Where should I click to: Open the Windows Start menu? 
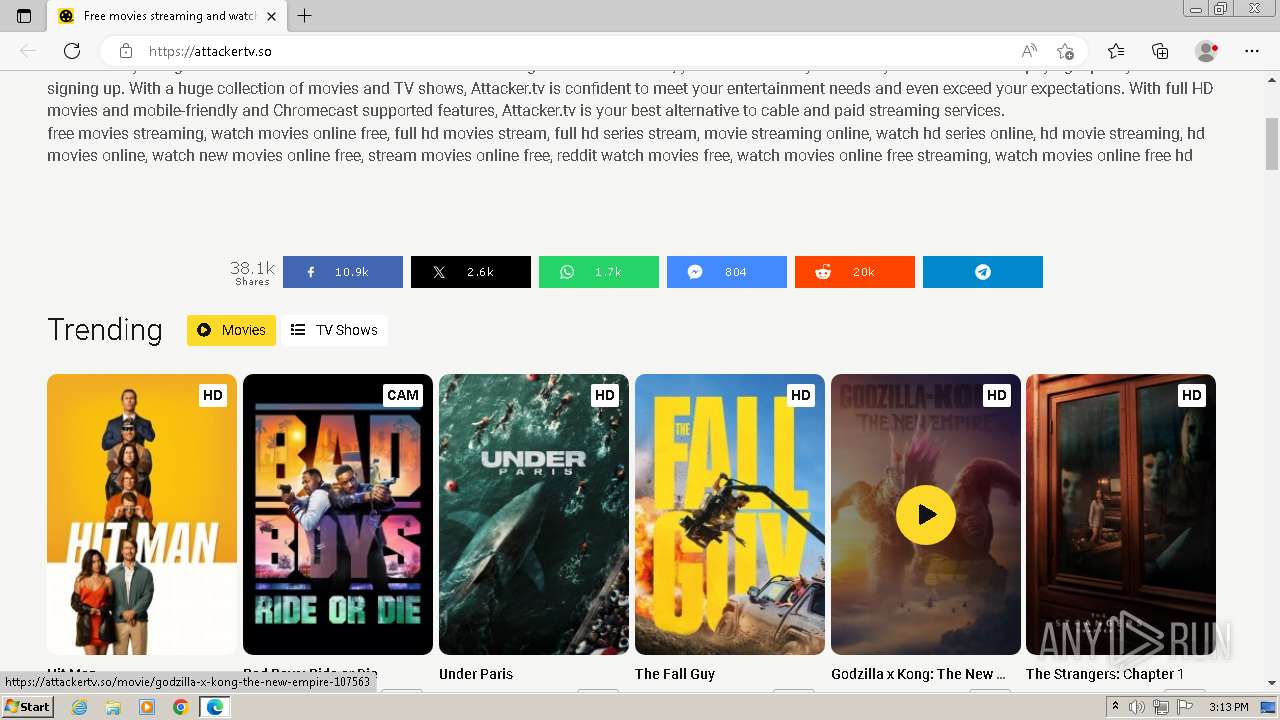27,707
